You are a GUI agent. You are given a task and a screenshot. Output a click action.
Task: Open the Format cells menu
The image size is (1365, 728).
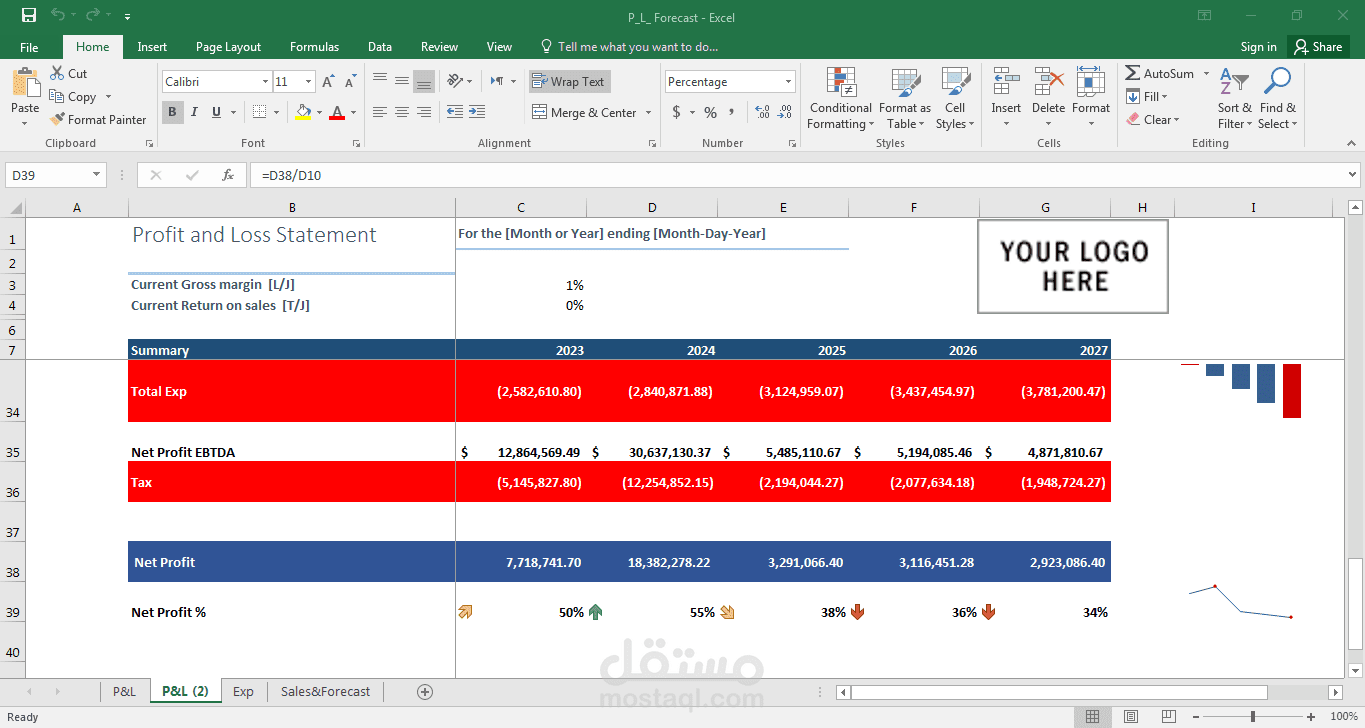pos(1091,98)
